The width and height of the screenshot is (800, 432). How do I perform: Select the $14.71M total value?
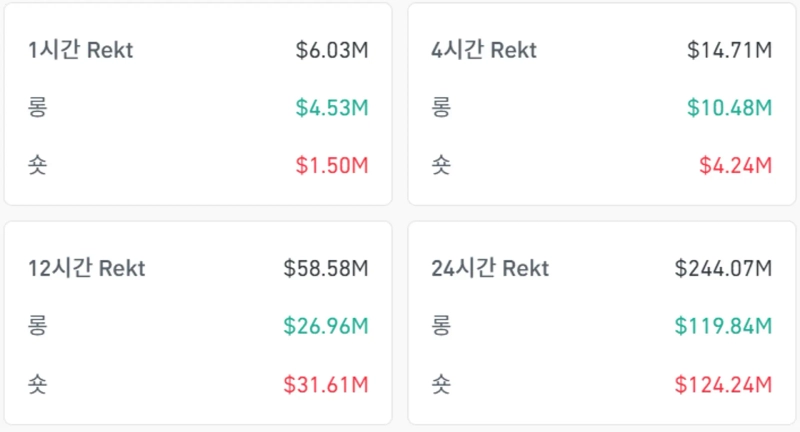(729, 50)
